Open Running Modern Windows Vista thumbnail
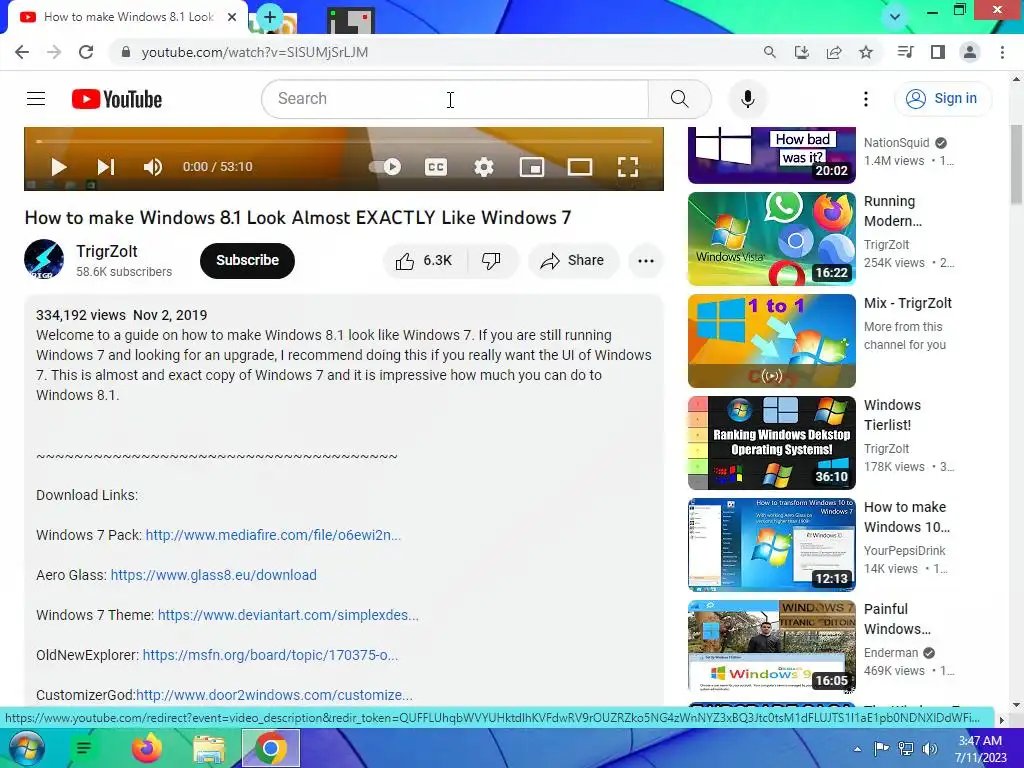The image size is (1024, 768). coord(771,239)
